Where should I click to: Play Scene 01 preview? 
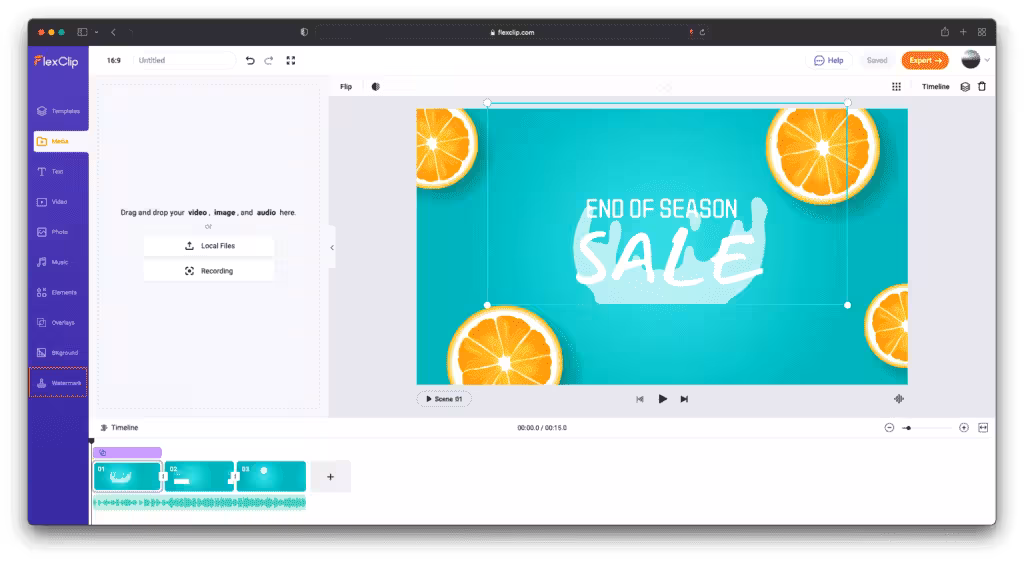pyautogui.click(x=444, y=399)
